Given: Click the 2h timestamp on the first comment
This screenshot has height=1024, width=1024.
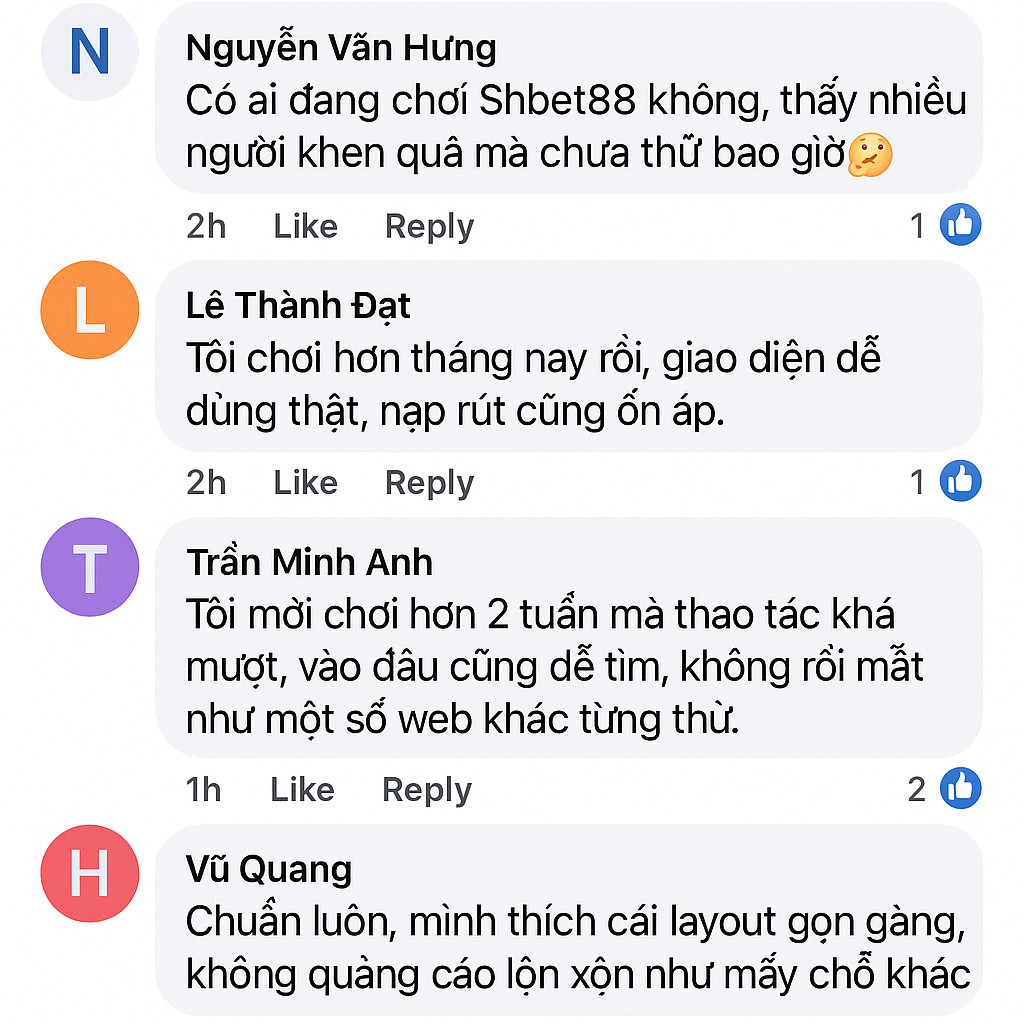Looking at the screenshot, I should pyautogui.click(x=205, y=225).
